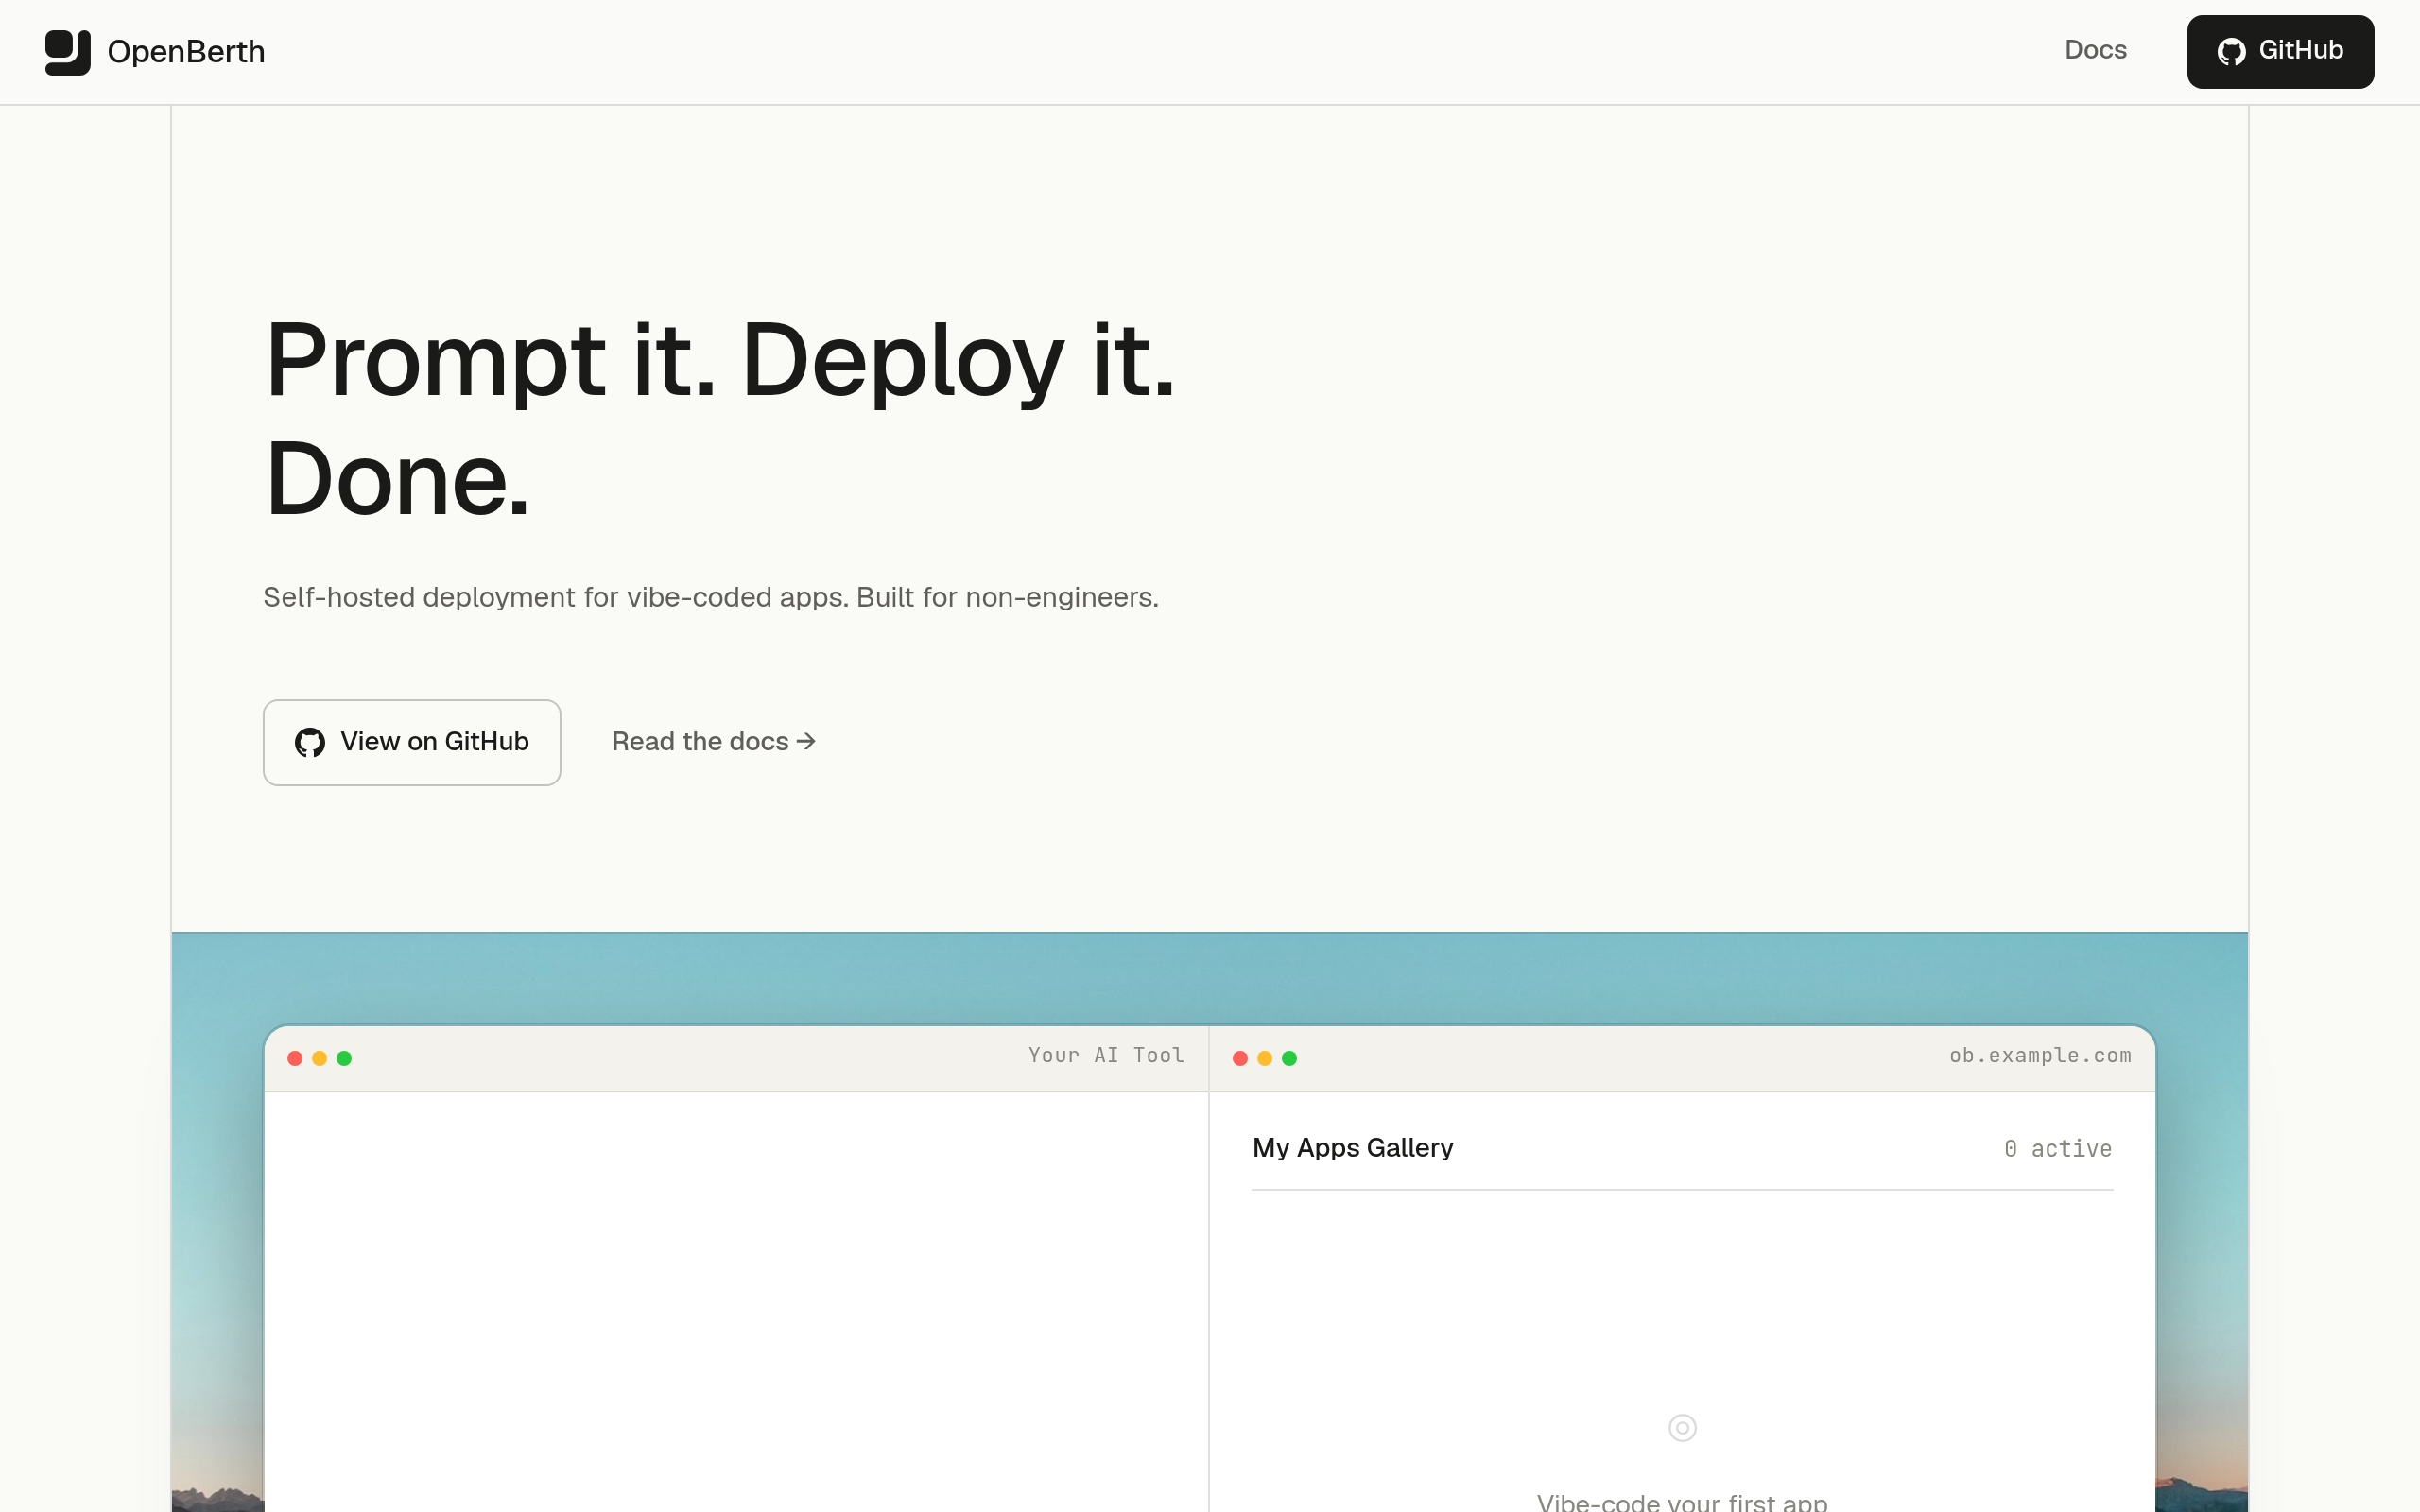Click yellow dot on ob.example.com window

click(1265, 1058)
